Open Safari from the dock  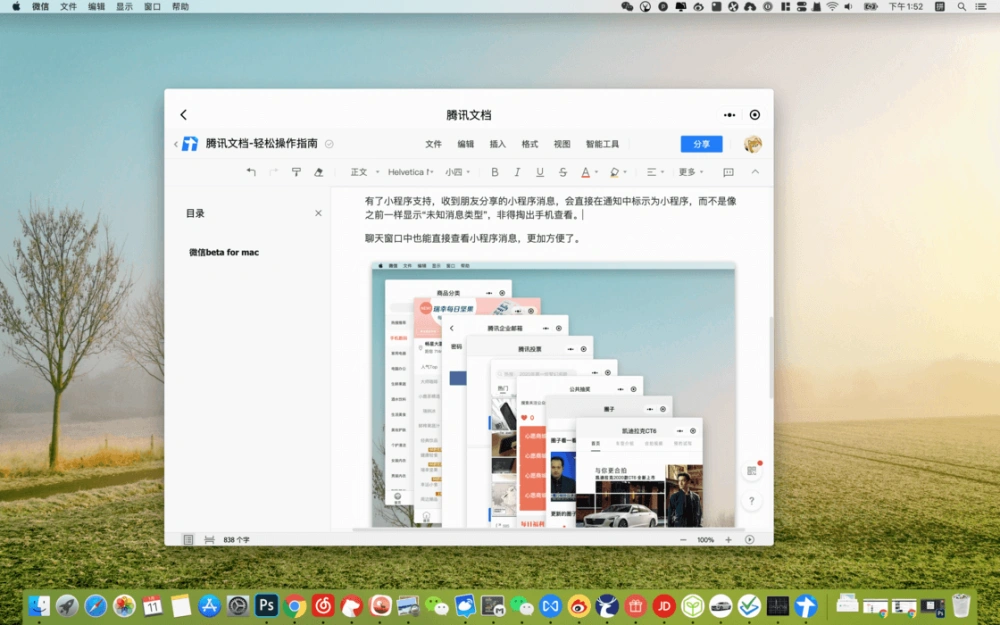click(x=96, y=605)
